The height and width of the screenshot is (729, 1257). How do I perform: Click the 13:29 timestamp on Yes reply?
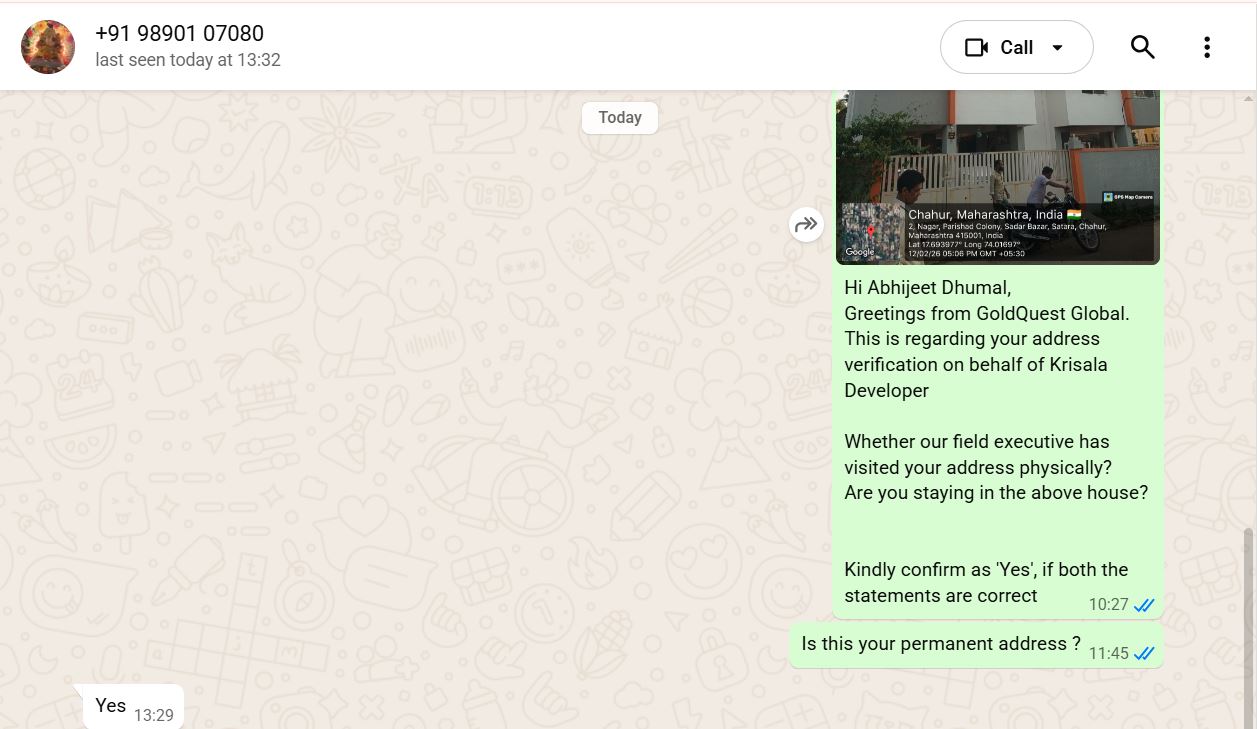tap(154, 715)
